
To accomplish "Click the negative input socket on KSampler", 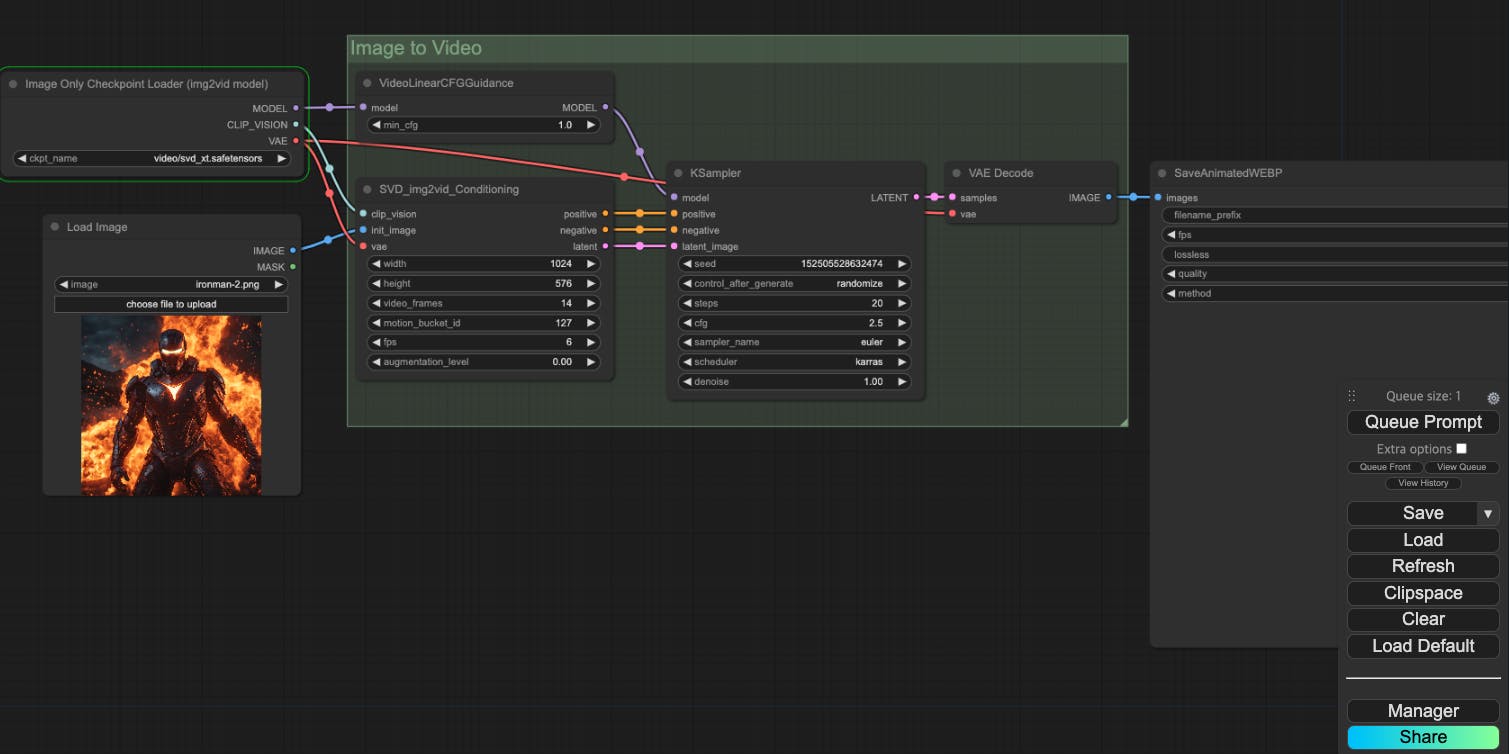I will tap(674, 230).
